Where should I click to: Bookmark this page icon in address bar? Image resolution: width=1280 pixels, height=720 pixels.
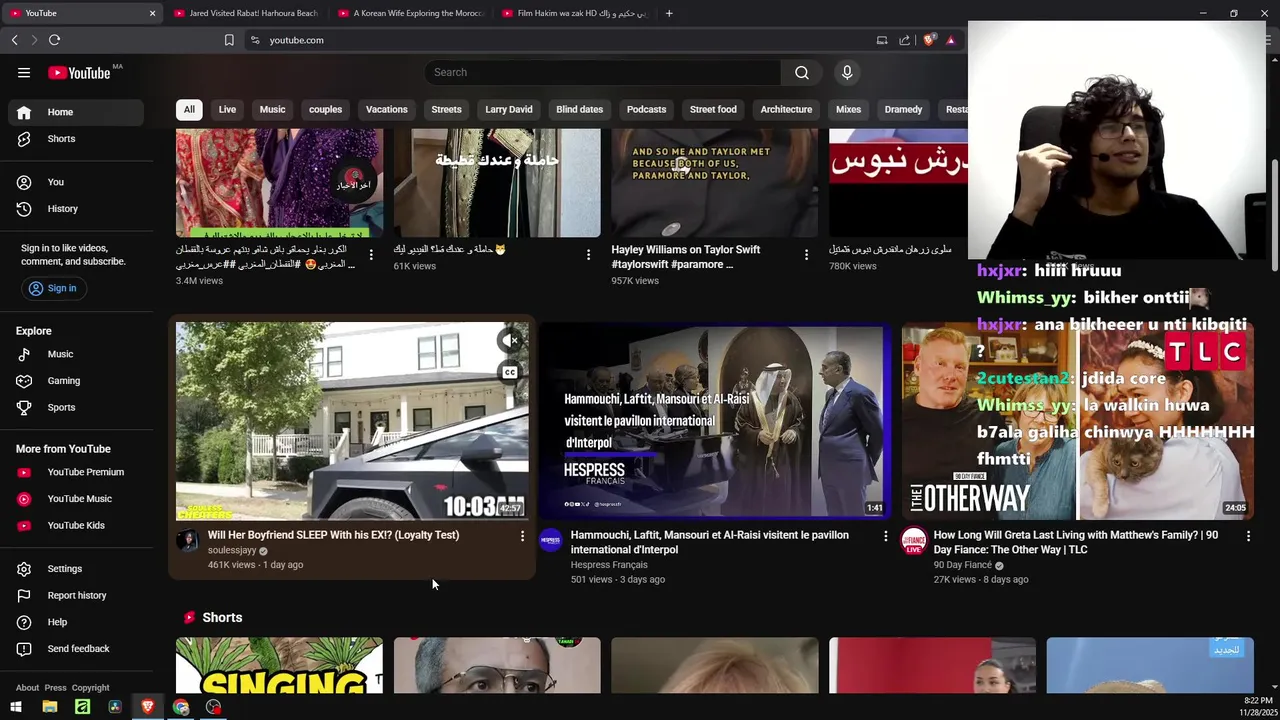click(x=229, y=40)
